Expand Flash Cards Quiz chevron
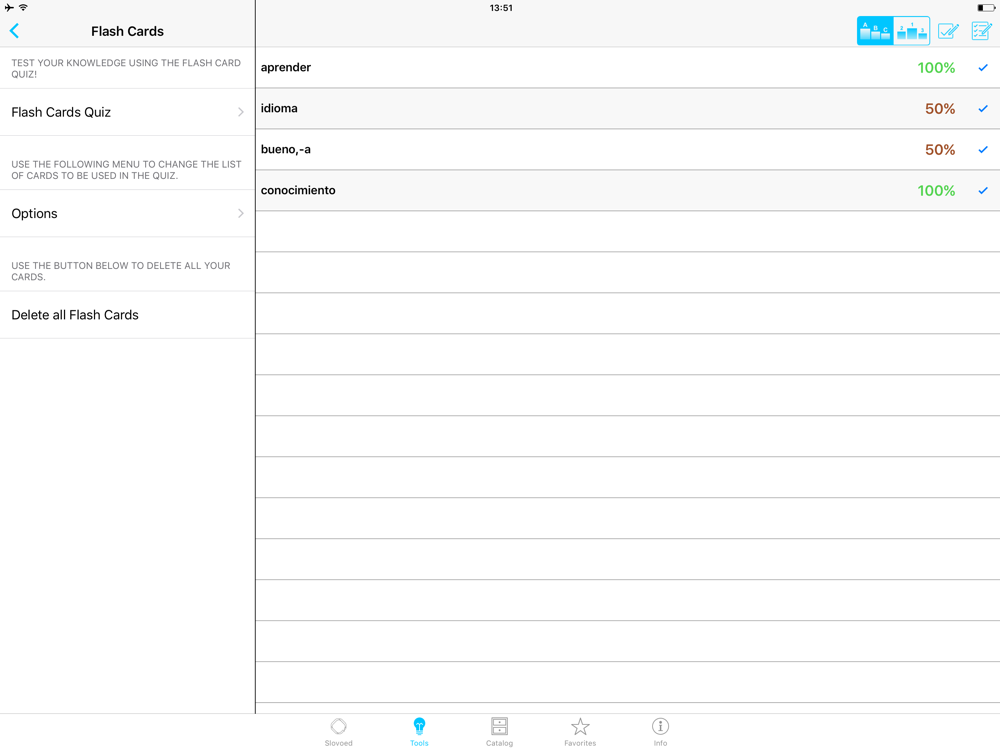 click(x=240, y=112)
